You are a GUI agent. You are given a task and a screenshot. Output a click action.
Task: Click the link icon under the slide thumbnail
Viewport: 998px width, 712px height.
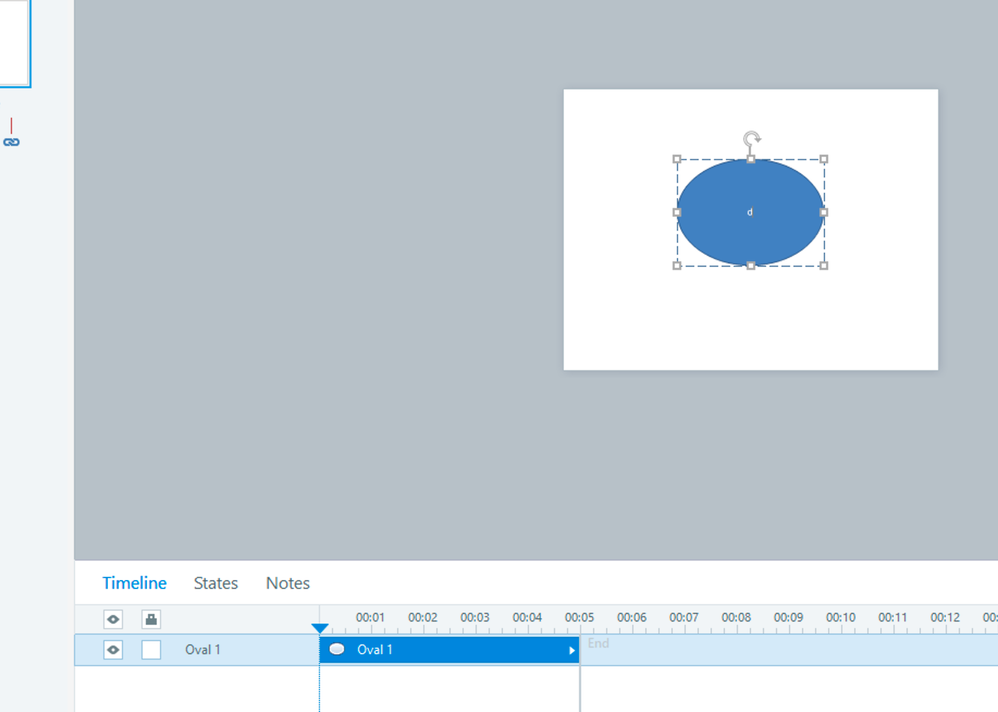coord(11,142)
